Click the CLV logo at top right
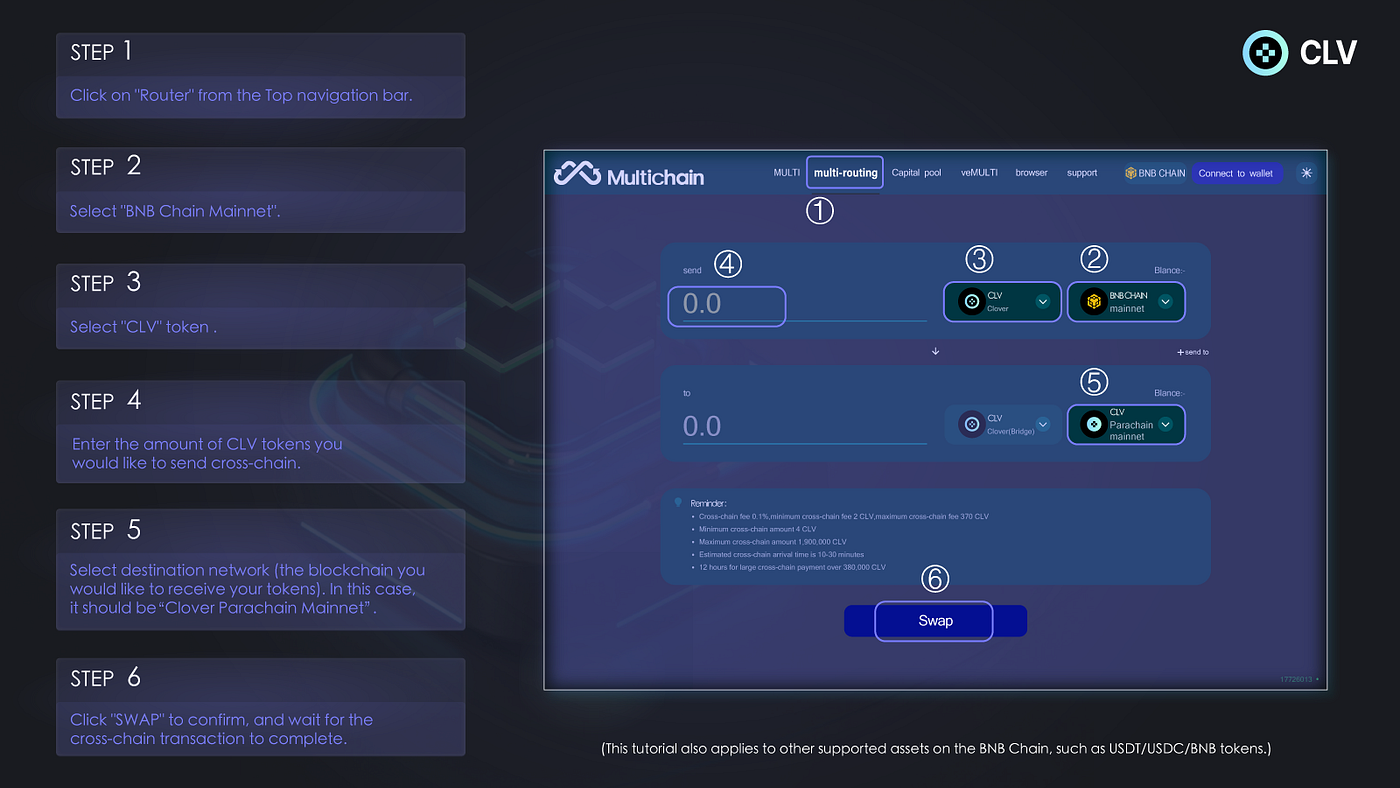Image resolution: width=1400 pixels, height=788 pixels. point(1299,53)
